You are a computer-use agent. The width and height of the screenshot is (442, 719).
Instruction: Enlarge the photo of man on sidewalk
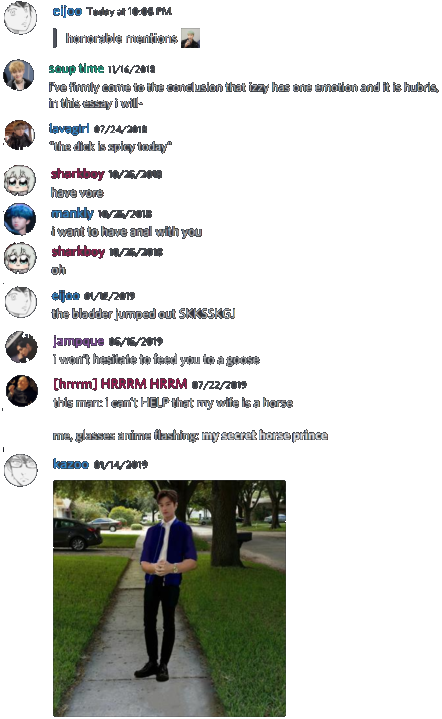[x=169, y=597]
